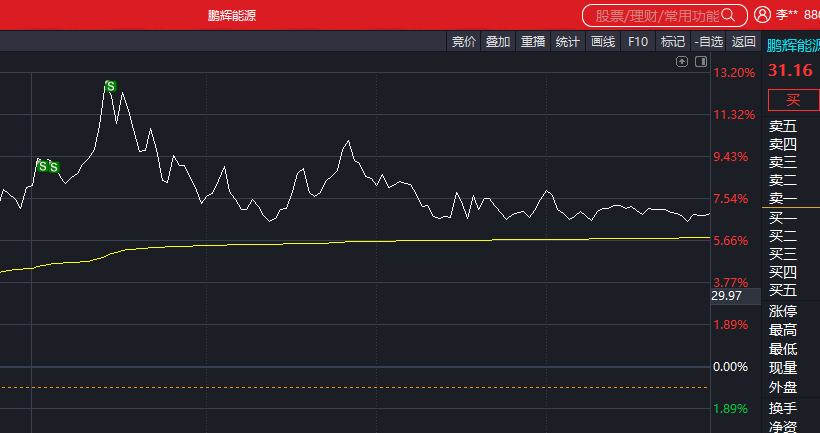Activate the 画线 drawing tool
Image resolution: width=820 pixels, height=433 pixels.
[602, 42]
